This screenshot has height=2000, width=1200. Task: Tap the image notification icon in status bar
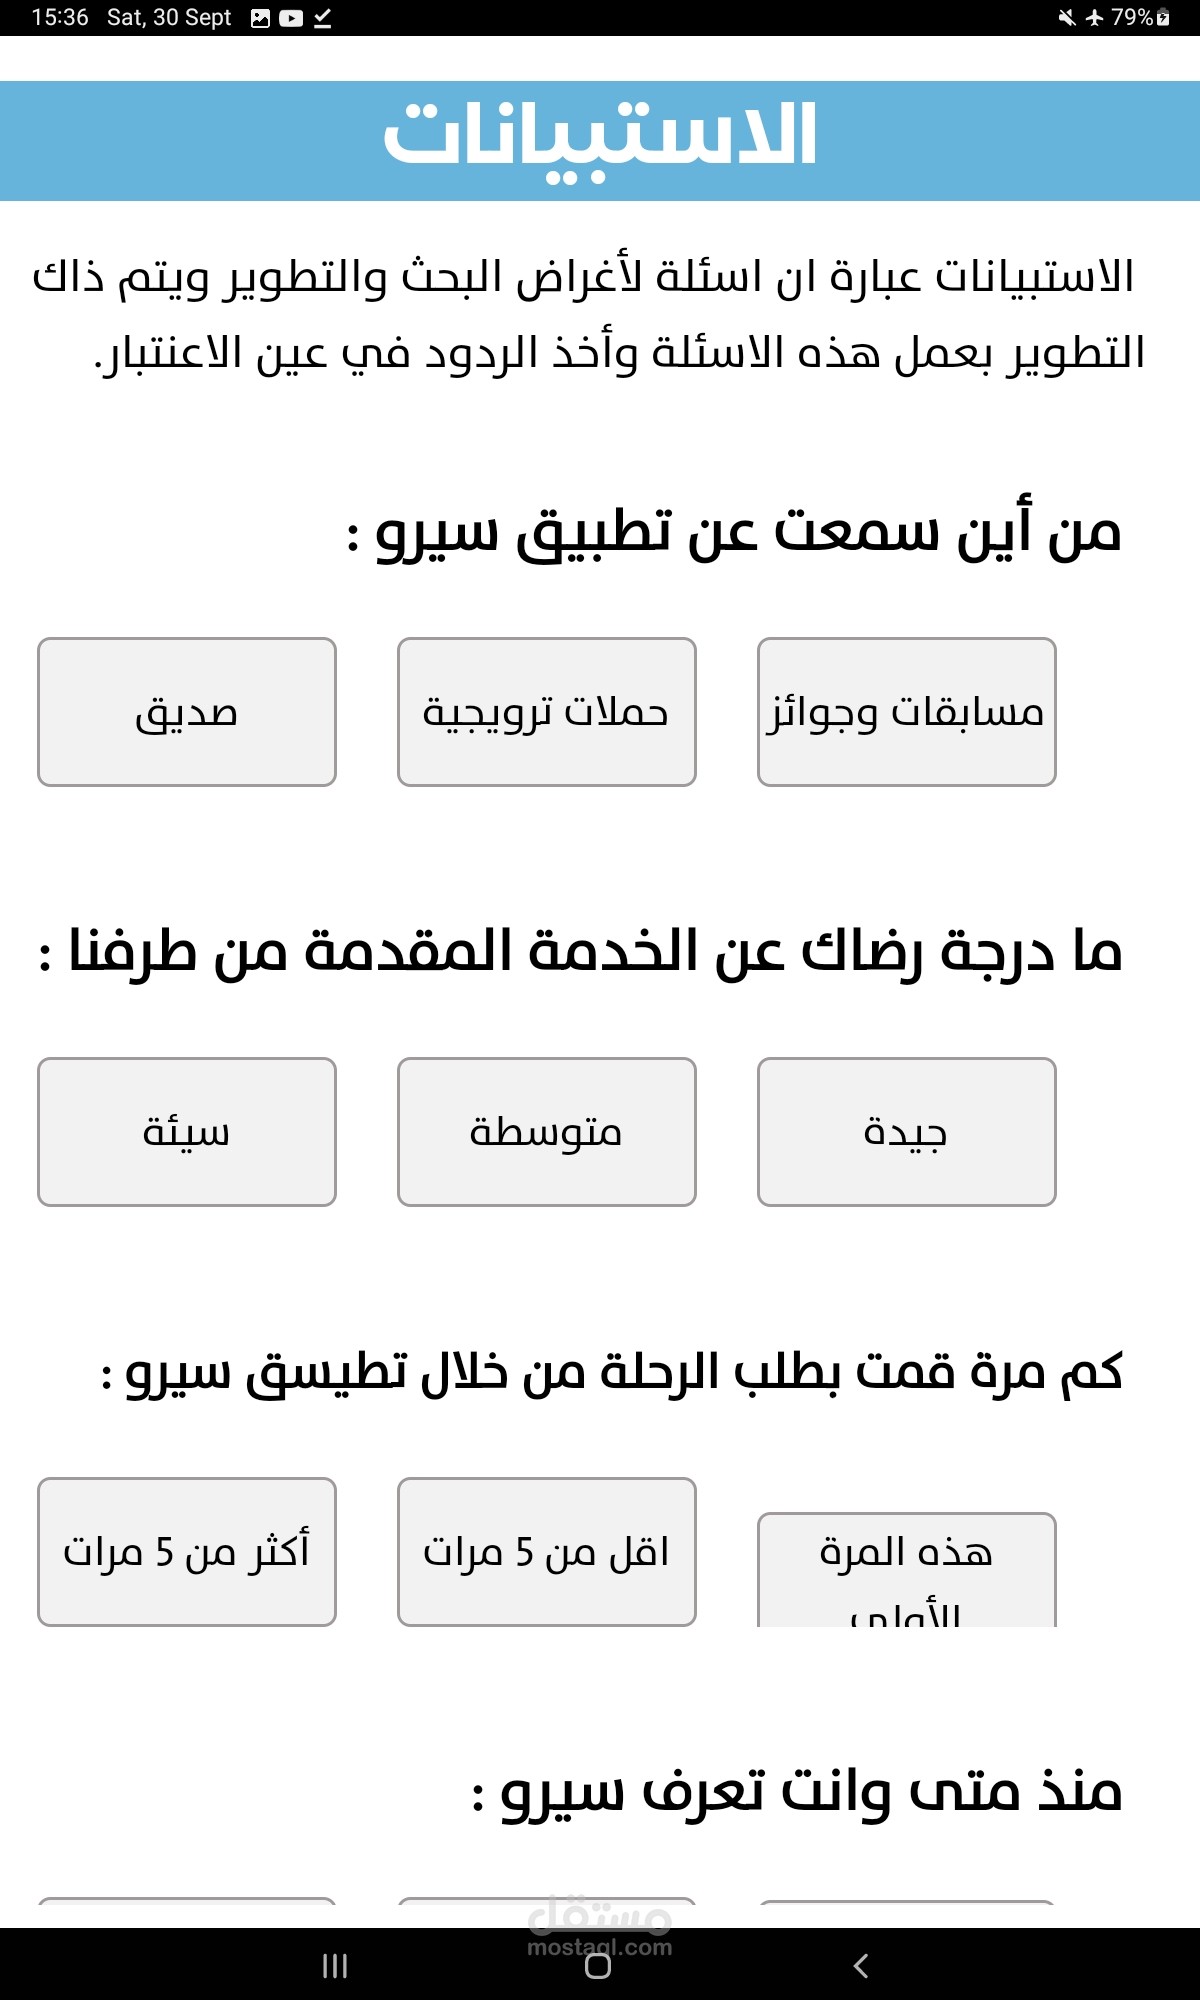tap(260, 18)
